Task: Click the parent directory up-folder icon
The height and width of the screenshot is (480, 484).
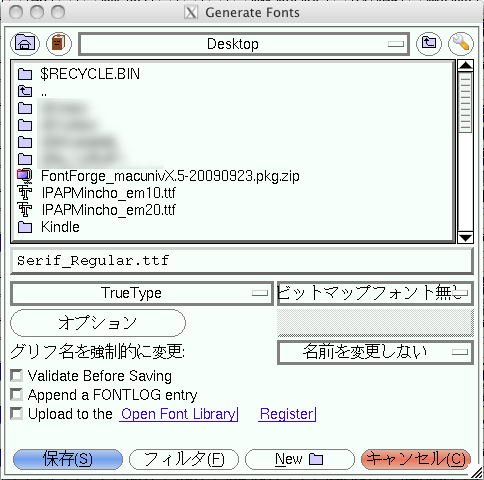Action: point(429,43)
